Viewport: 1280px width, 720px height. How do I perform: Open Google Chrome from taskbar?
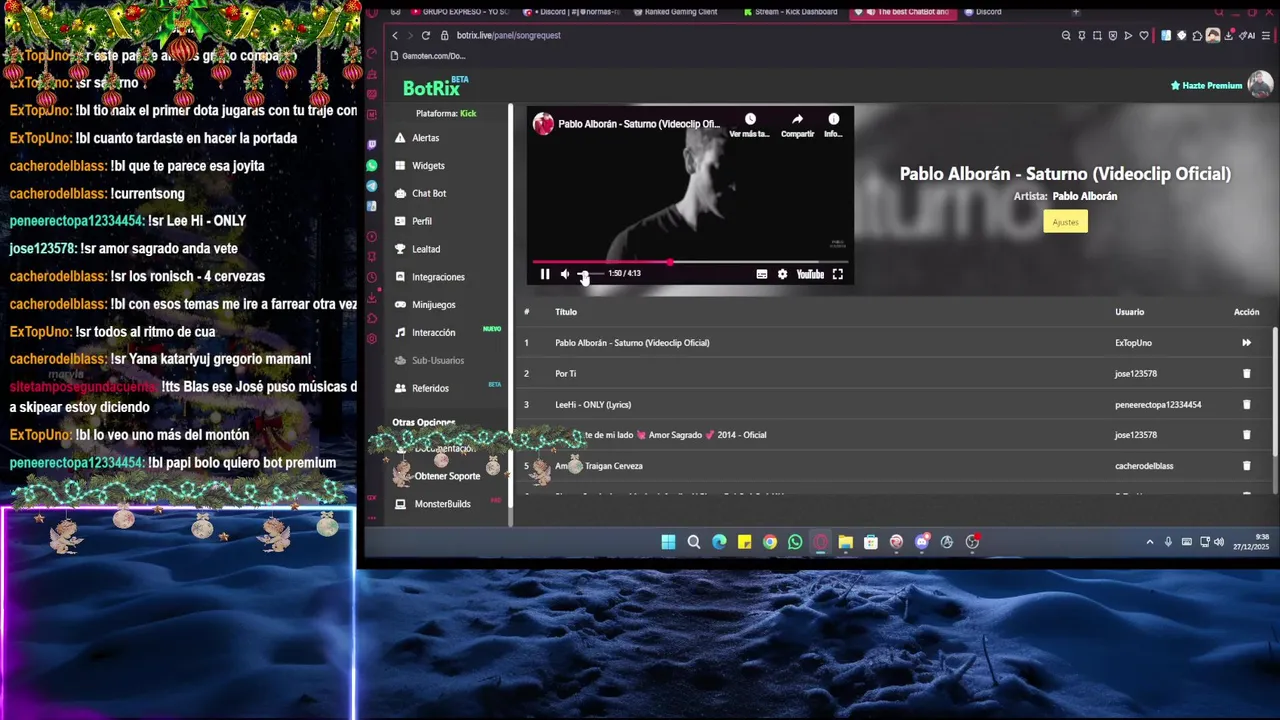pos(770,542)
